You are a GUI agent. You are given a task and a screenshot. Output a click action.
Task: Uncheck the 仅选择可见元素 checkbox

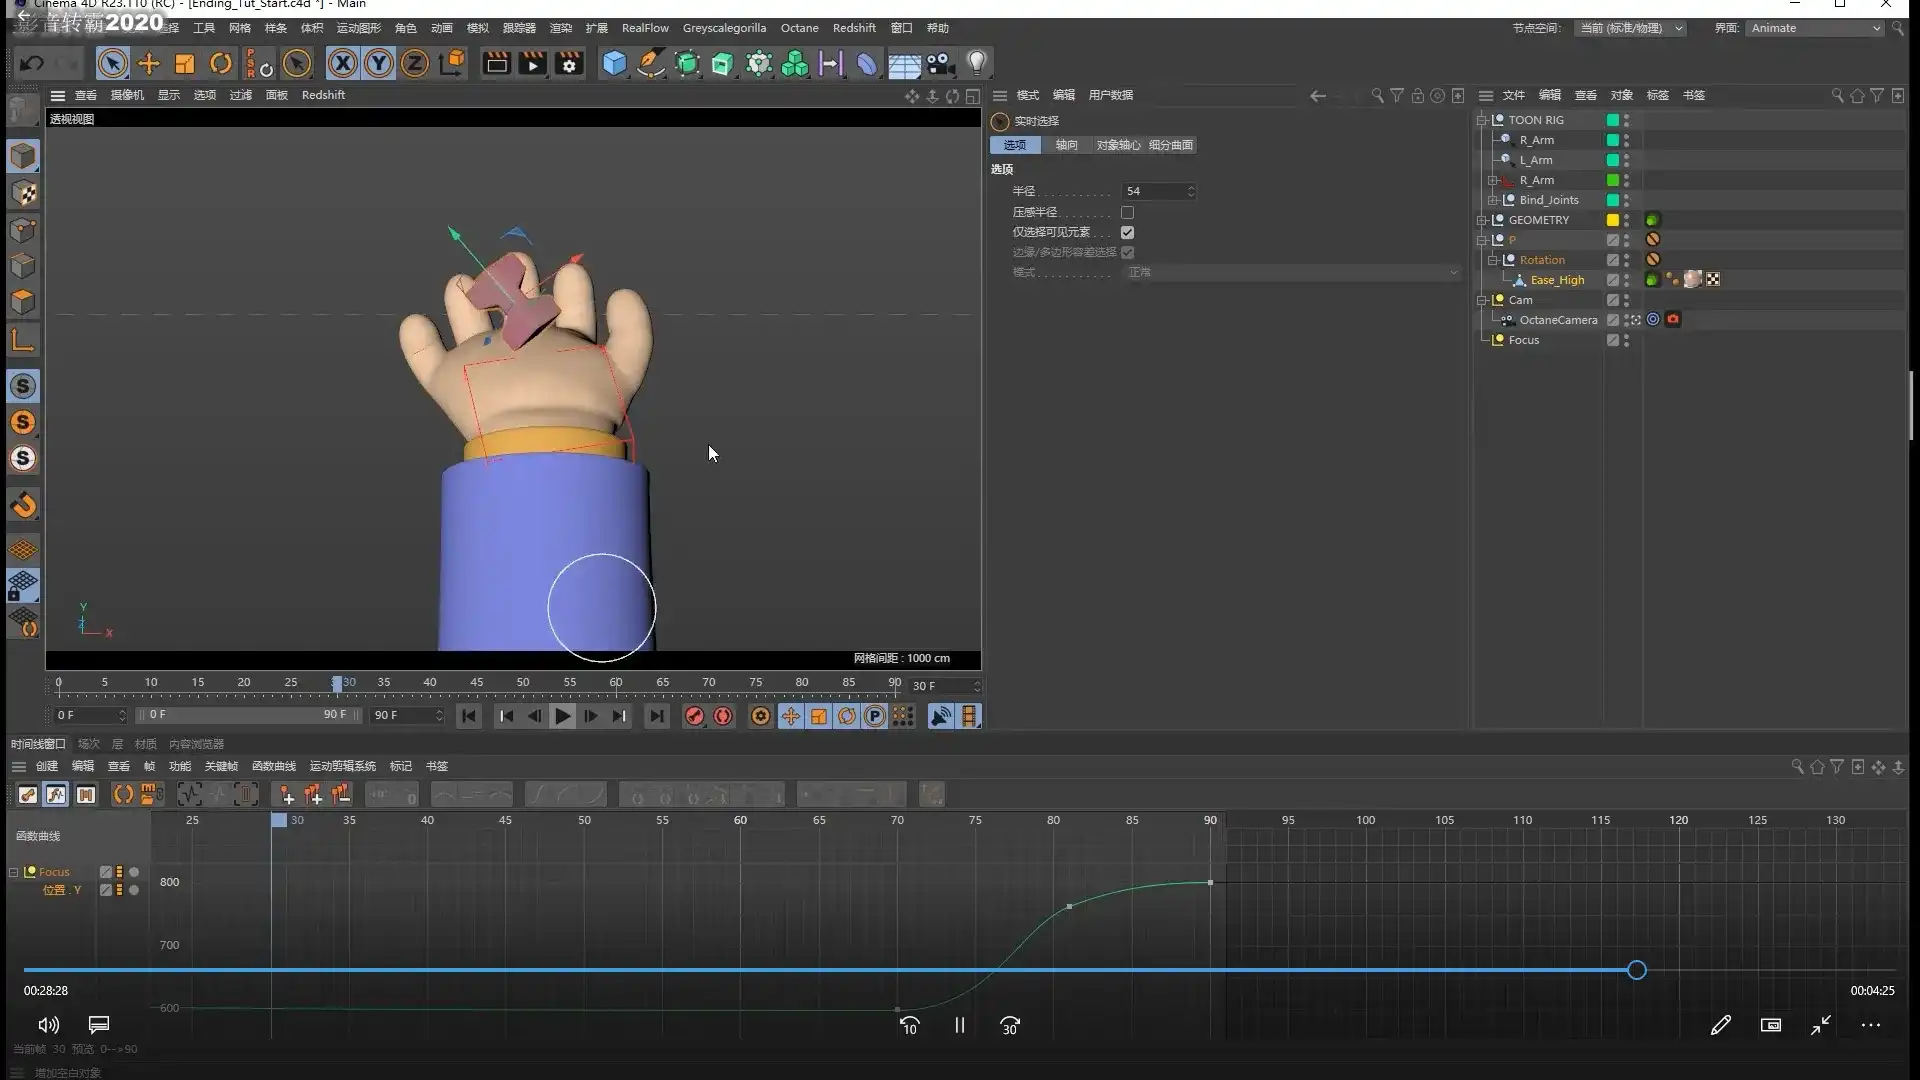pyautogui.click(x=1127, y=232)
